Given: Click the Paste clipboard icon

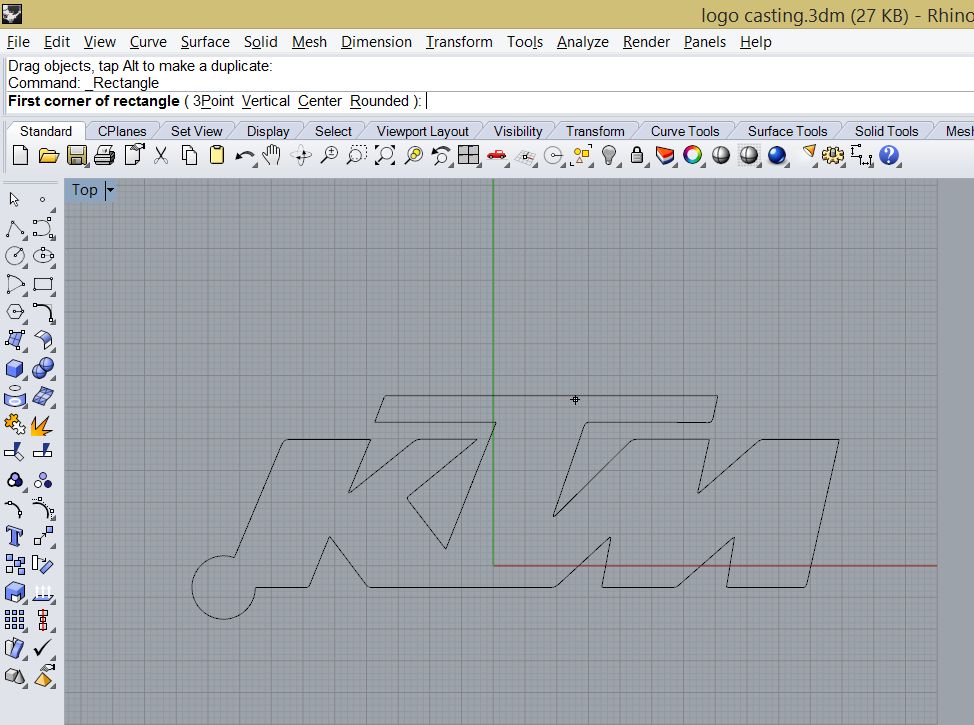Looking at the screenshot, I should coord(217,155).
